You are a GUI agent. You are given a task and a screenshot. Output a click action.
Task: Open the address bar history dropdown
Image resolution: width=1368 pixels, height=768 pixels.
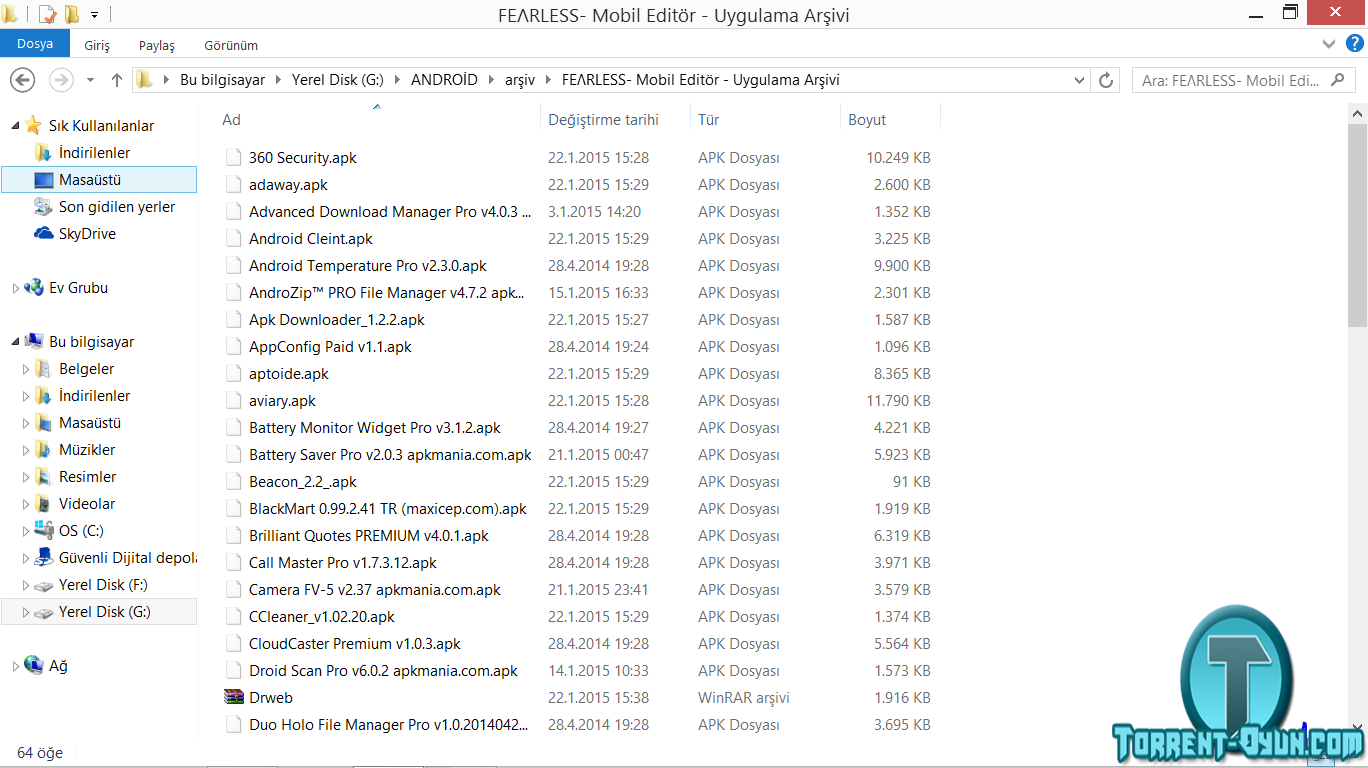coord(1079,80)
